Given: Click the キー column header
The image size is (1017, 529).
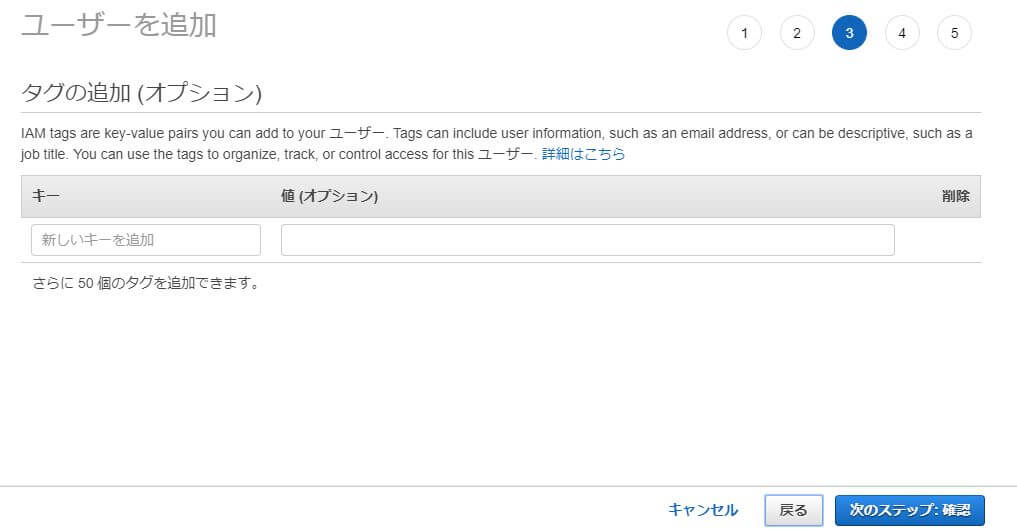Looking at the screenshot, I should 46,196.
